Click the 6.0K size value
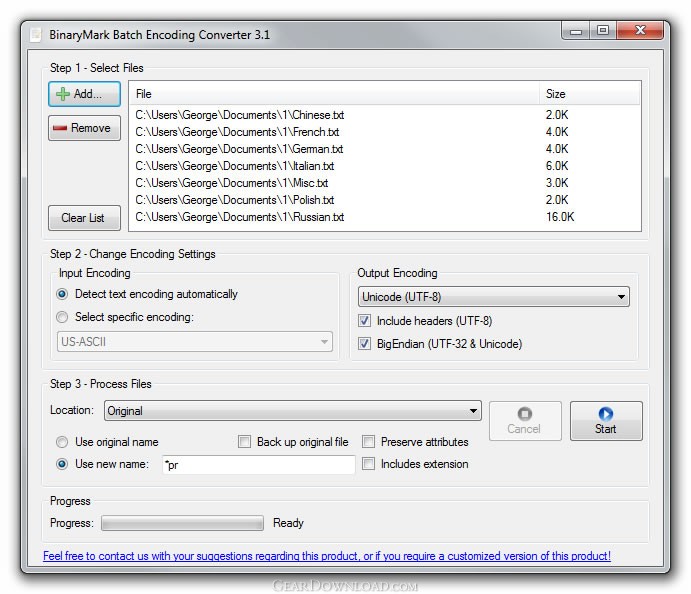The height and width of the screenshot is (594, 691). 557,166
